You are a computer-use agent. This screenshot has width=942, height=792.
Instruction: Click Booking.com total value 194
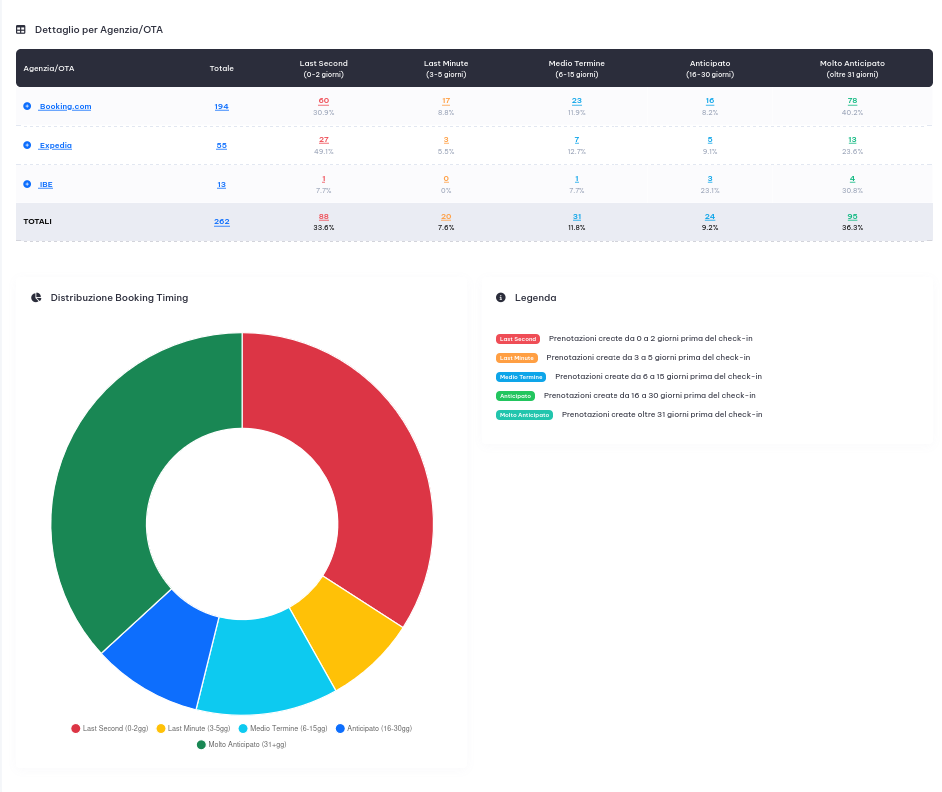[221, 106]
